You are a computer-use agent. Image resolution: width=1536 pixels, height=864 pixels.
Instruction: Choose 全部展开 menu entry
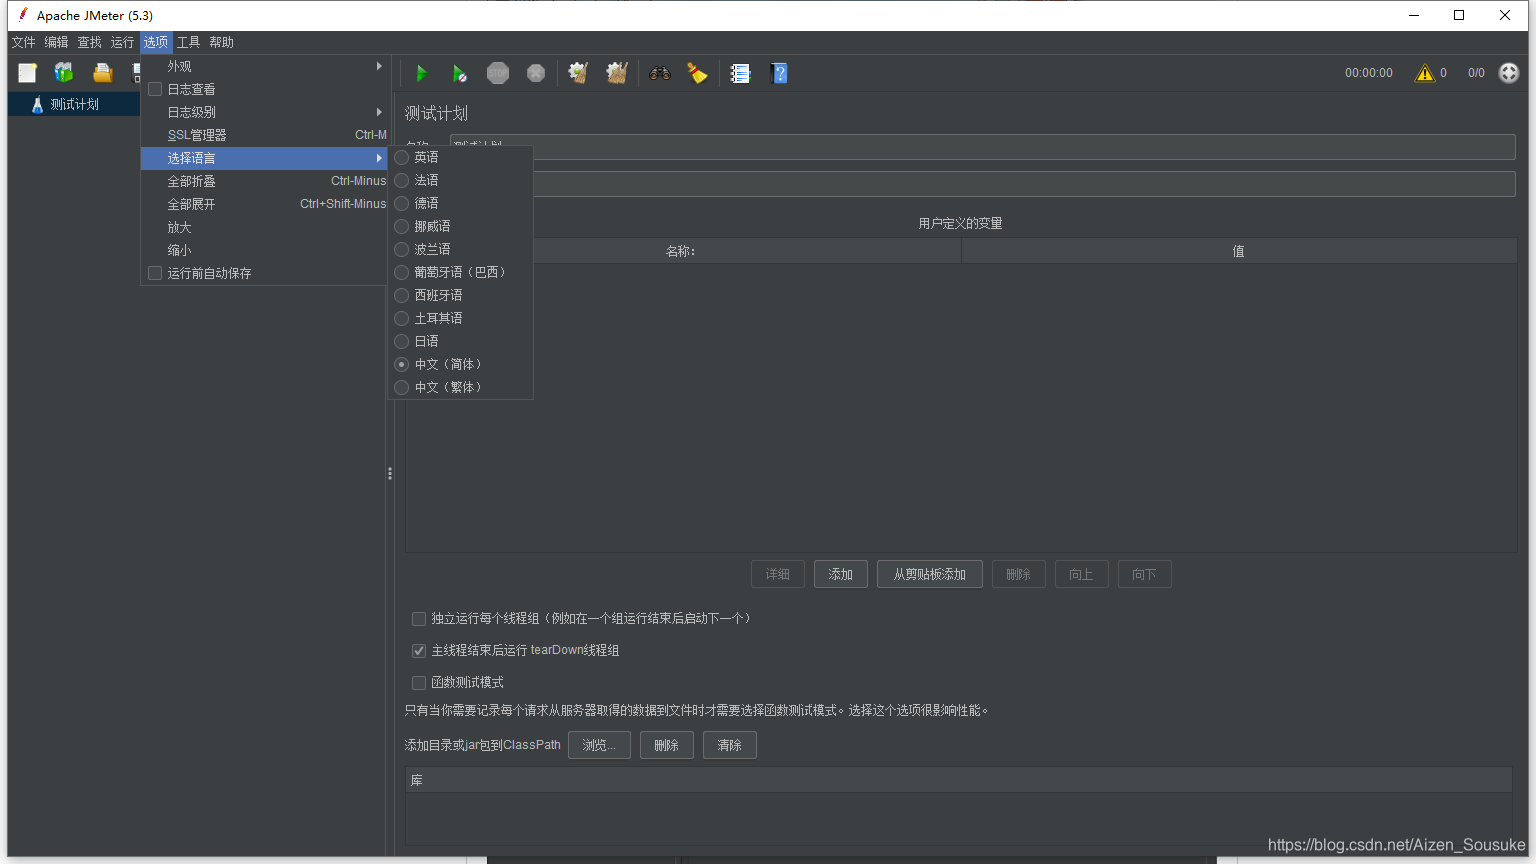click(x=264, y=204)
